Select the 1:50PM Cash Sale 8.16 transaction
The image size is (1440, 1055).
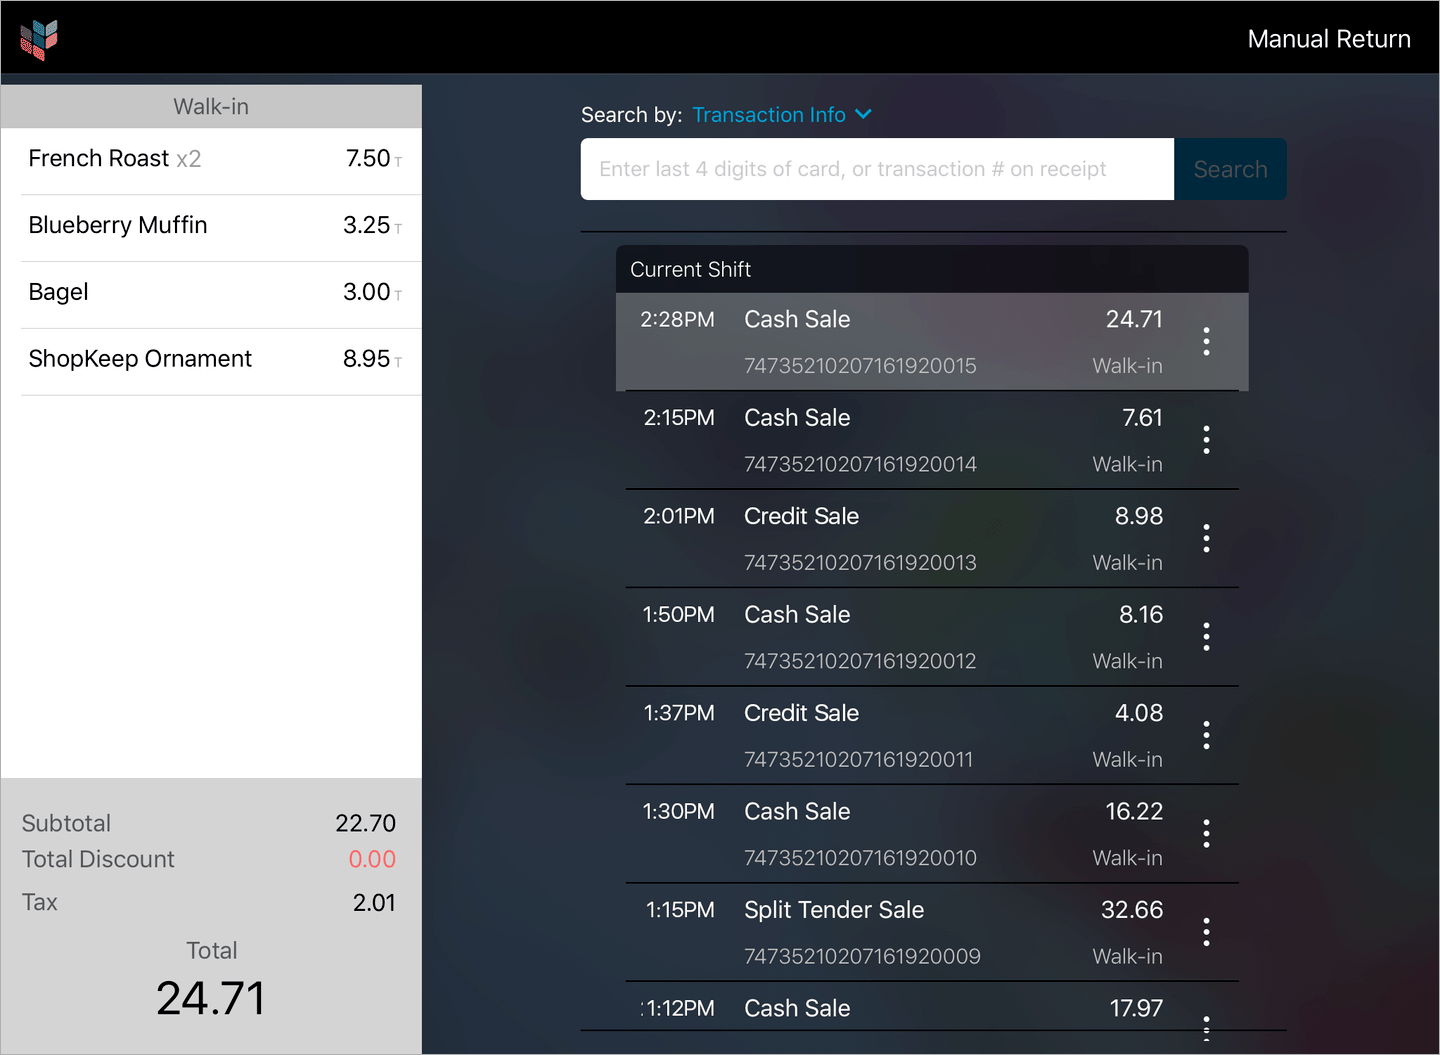pyautogui.click(x=932, y=637)
